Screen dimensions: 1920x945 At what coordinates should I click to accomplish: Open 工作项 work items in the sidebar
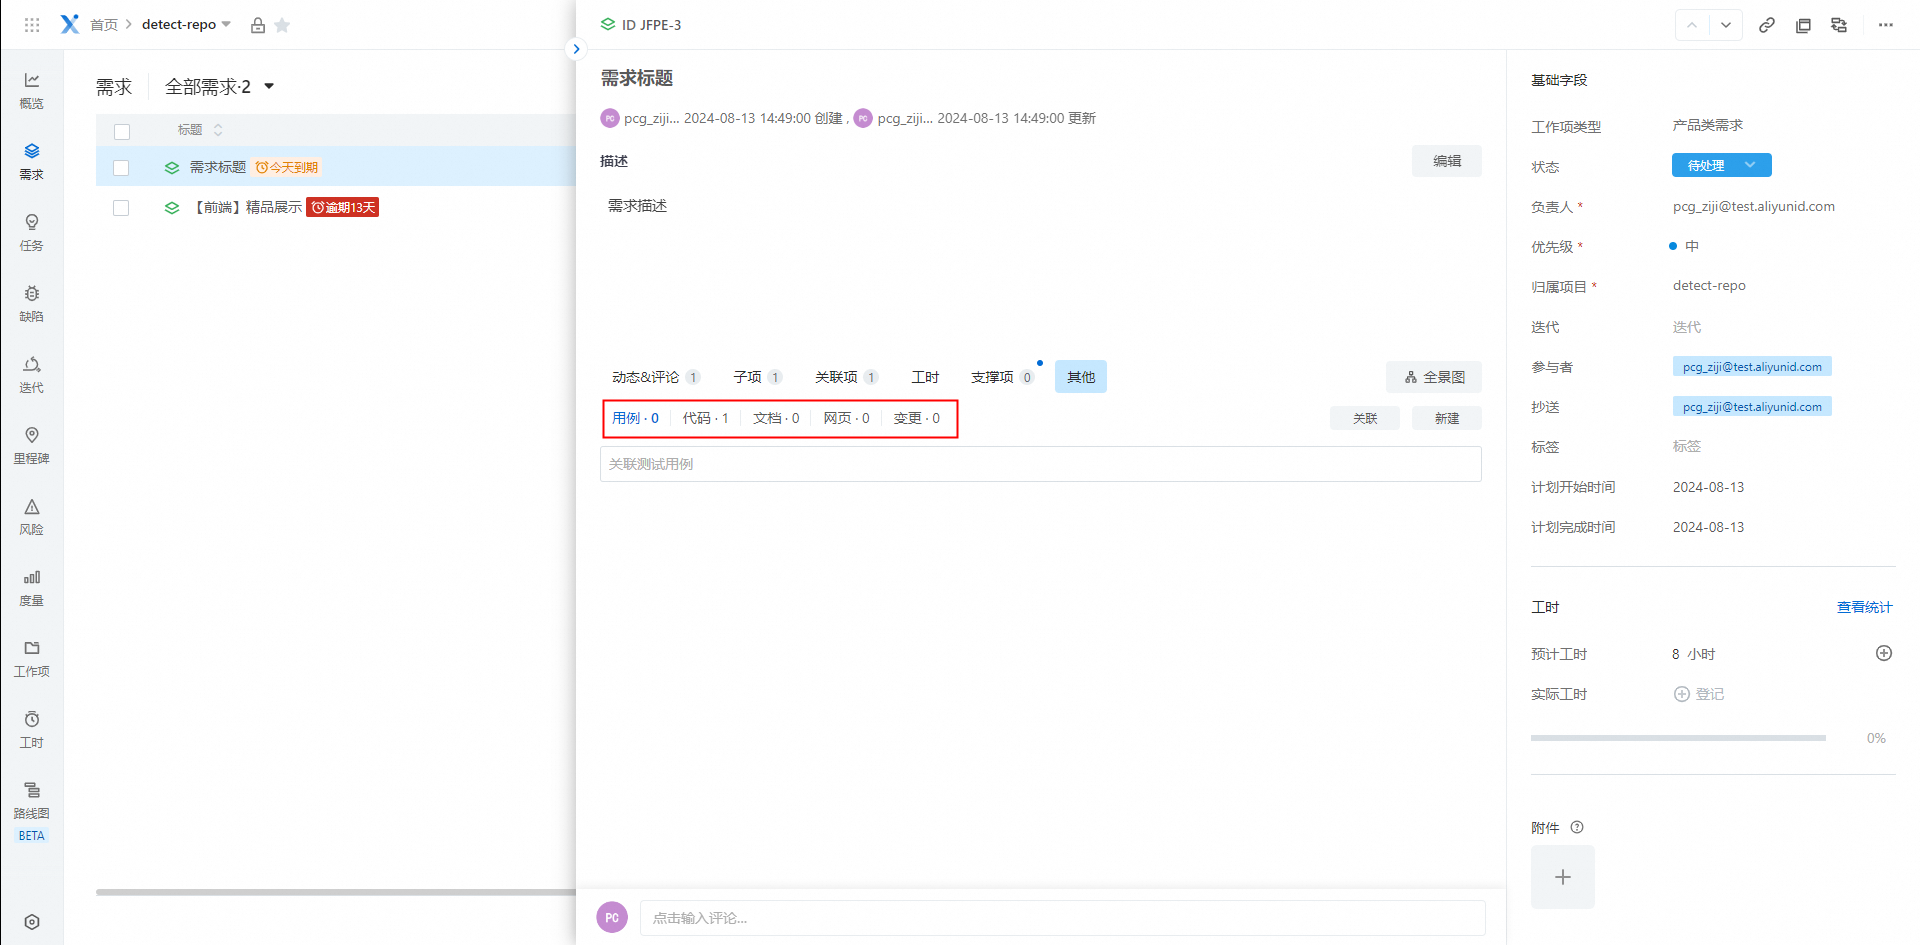(x=32, y=659)
